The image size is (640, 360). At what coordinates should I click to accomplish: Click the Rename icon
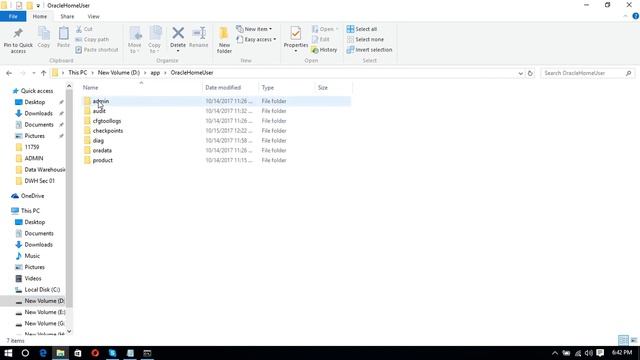199,33
